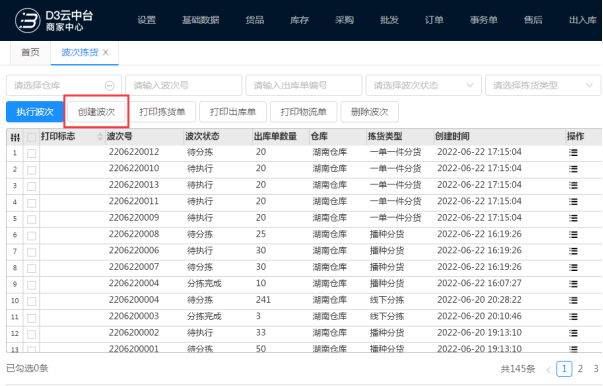This screenshot has width=603, height=386.
Task: Click the 删除波次 button
Action: point(370,112)
